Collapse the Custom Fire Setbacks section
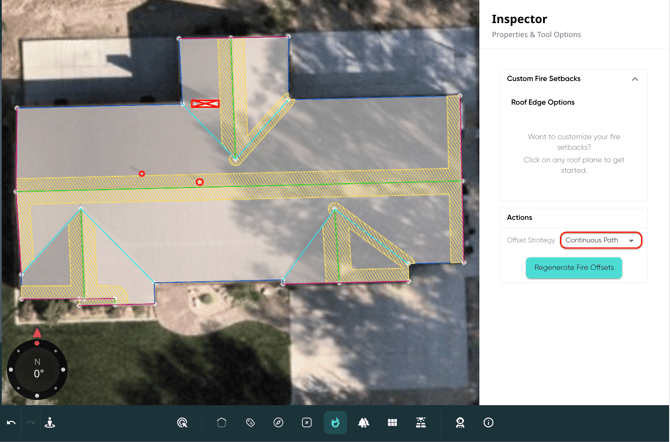Viewport: 670px width, 442px height. tap(634, 79)
